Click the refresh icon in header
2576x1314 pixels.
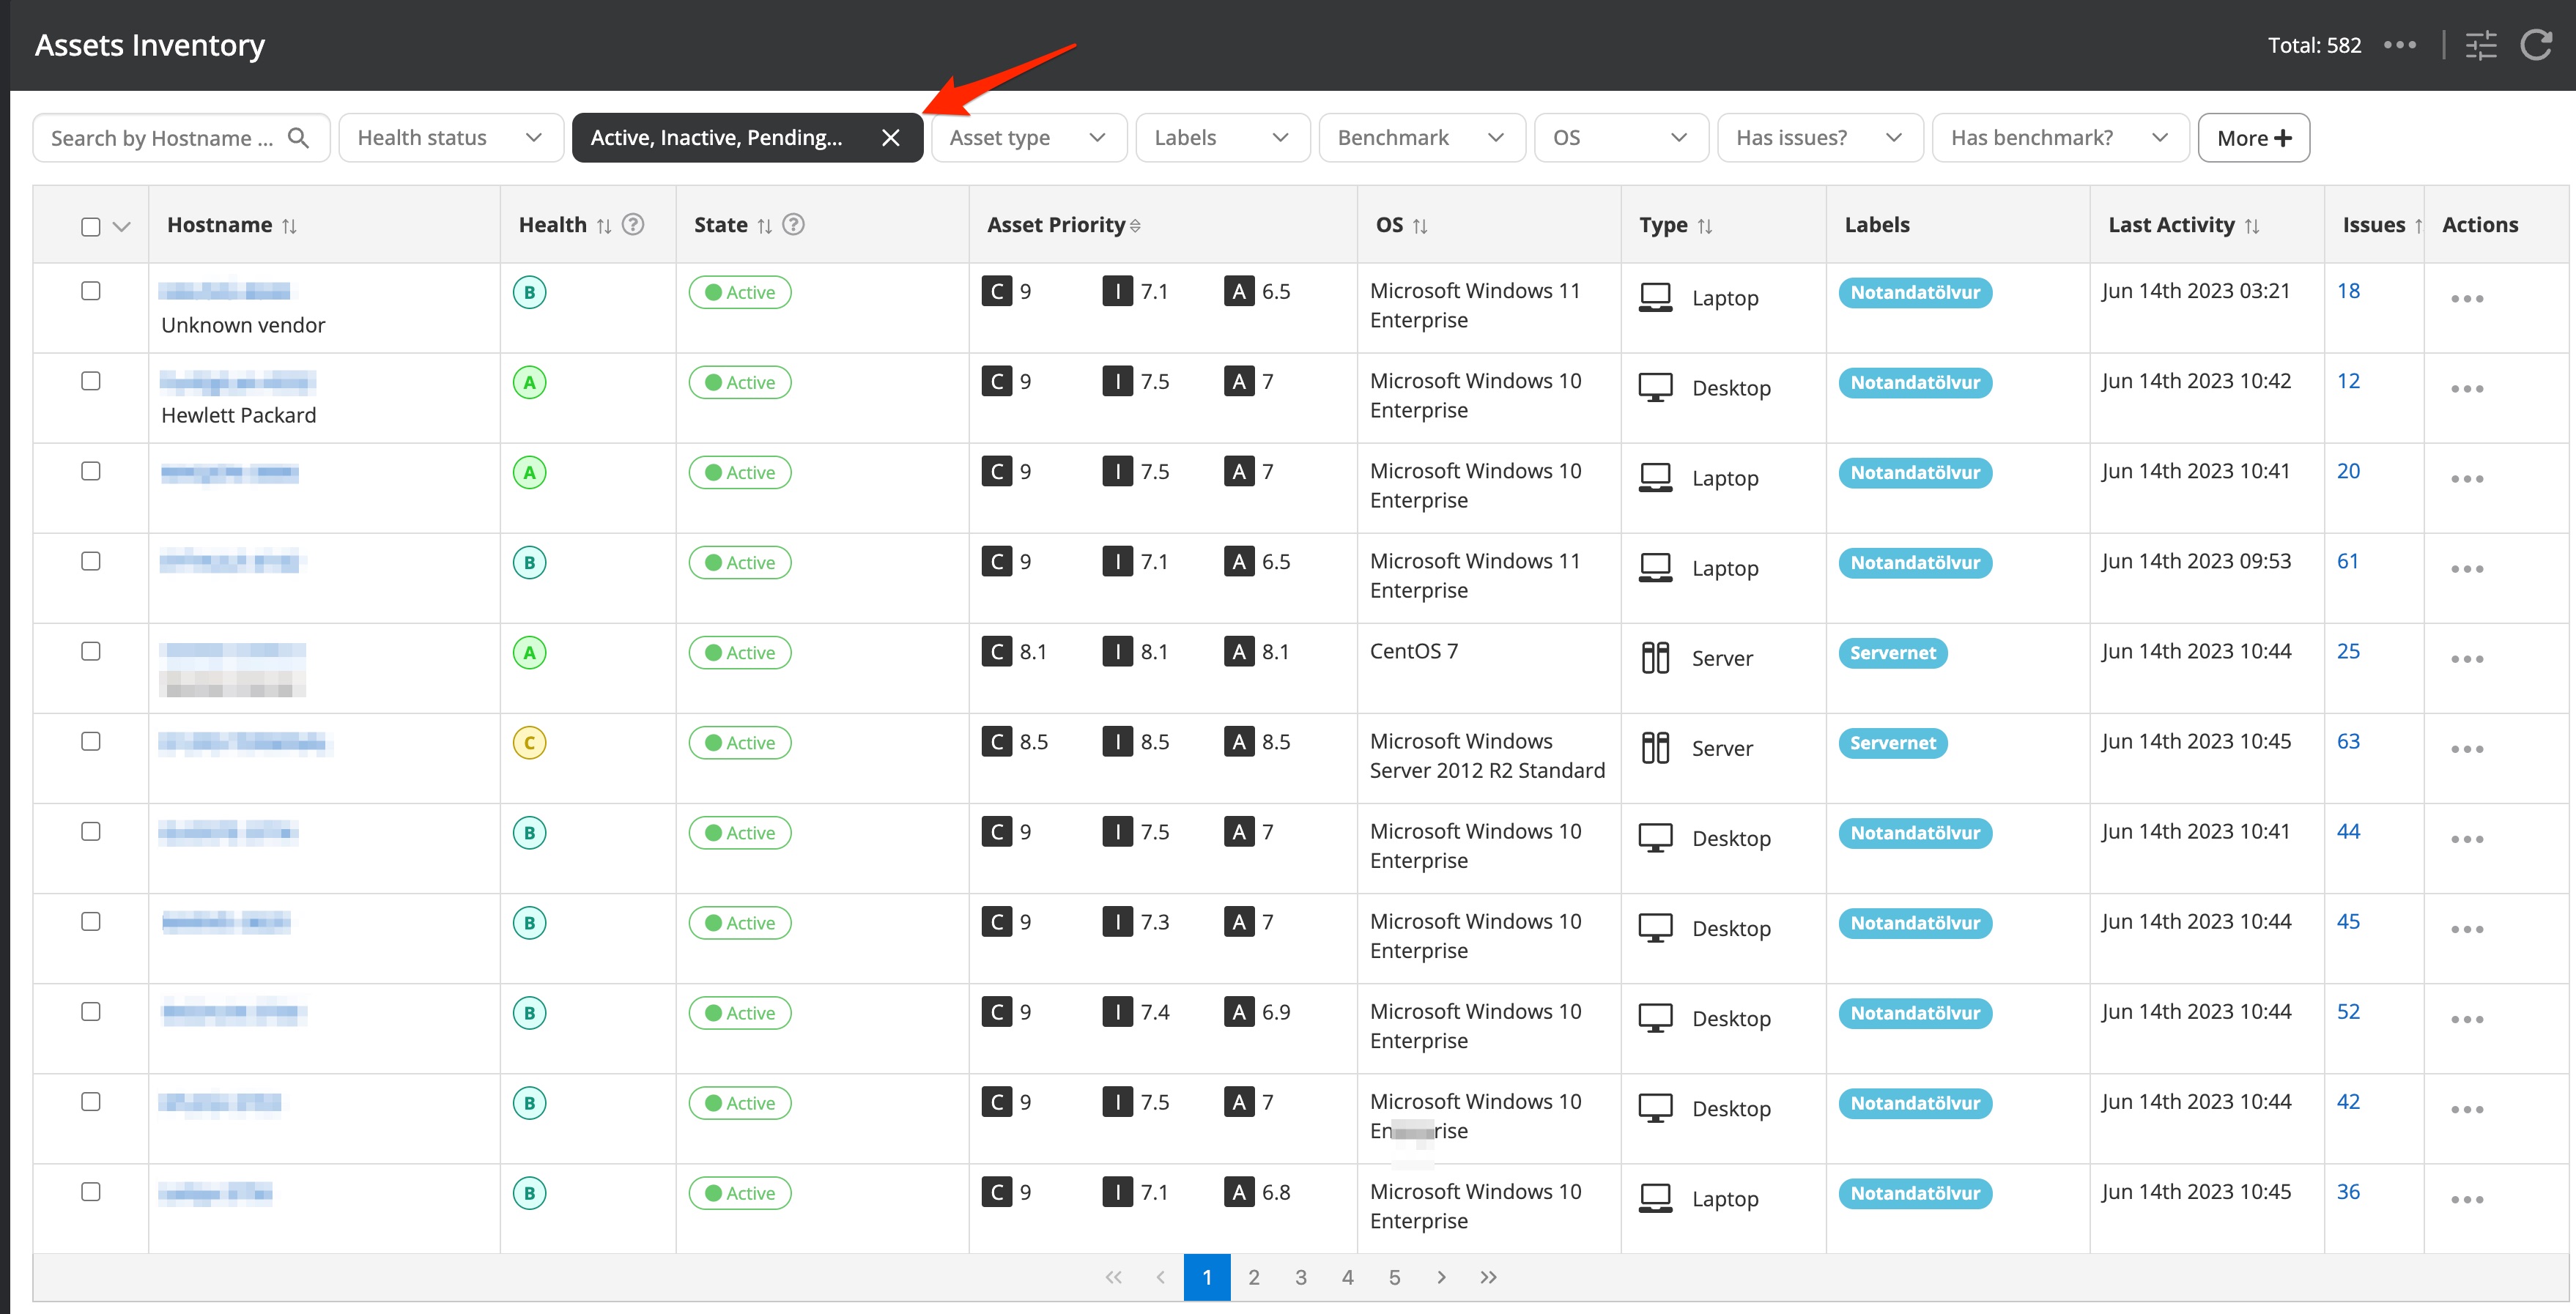pyautogui.click(x=2536, y=45)
